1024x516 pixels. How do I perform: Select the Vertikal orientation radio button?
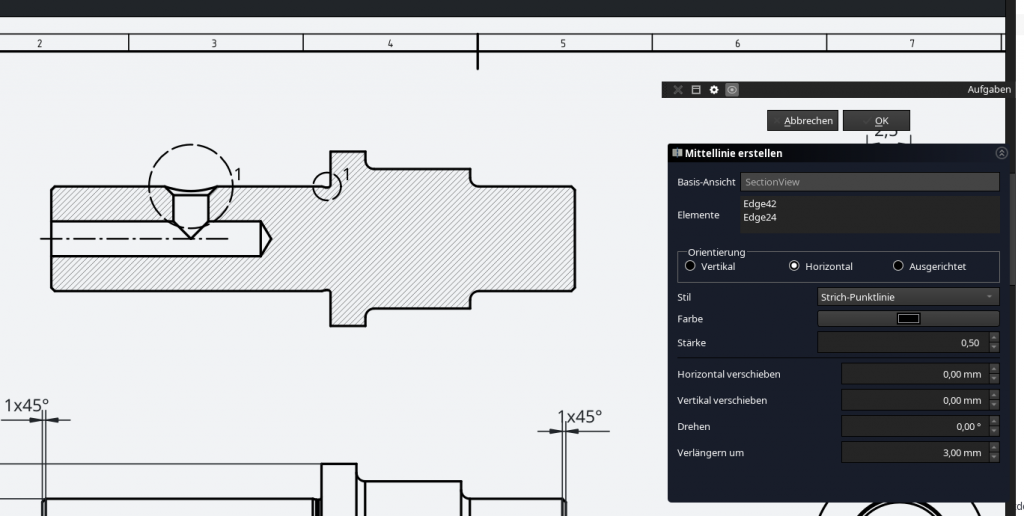tap(690, 266)
